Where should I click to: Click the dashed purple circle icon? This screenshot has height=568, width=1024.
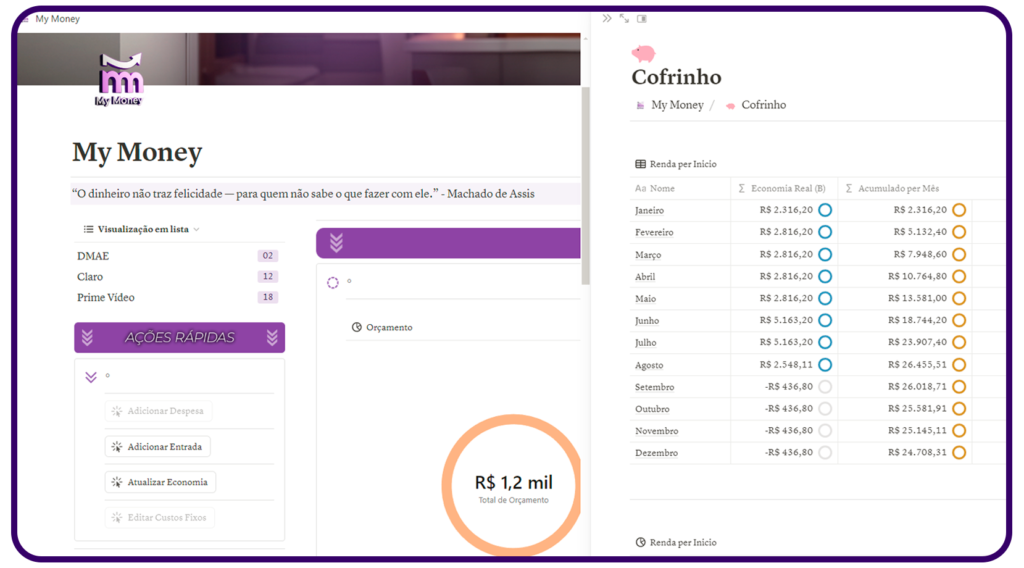(333, 283)
